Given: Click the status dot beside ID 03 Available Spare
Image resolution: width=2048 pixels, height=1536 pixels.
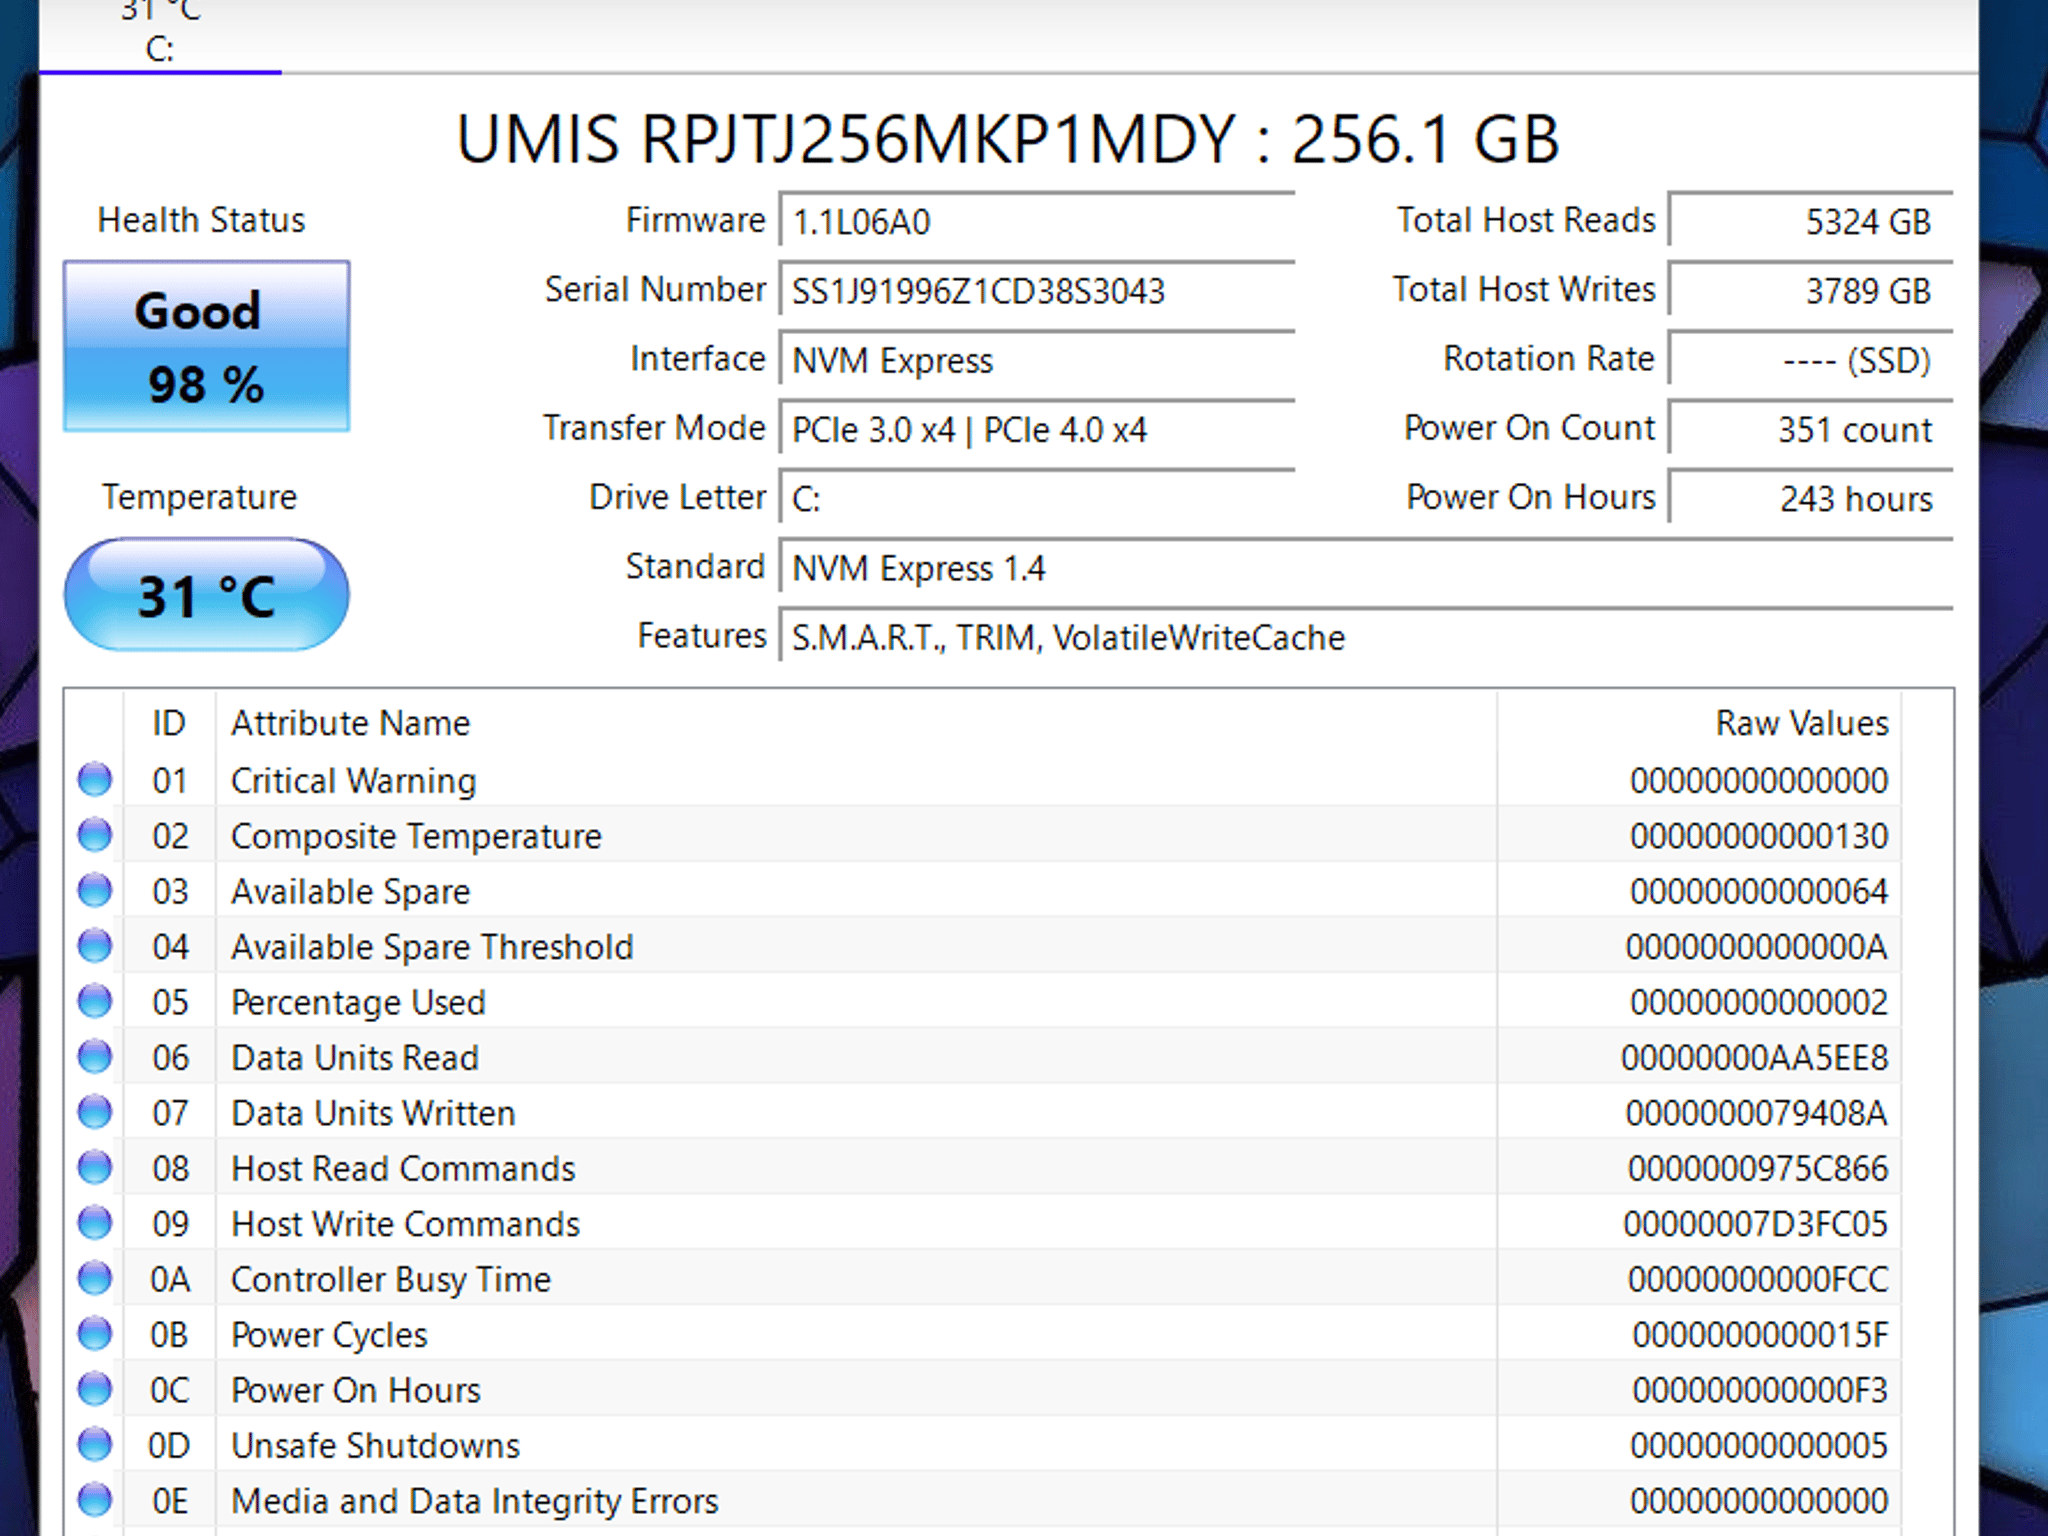Looking at the screenshot, I should (95, 890).
